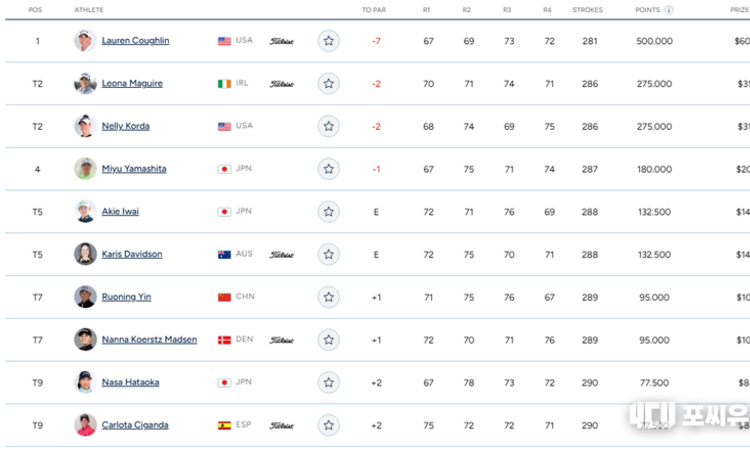Sort by Strokes column header
750x450 pixels.
[587, 10]
